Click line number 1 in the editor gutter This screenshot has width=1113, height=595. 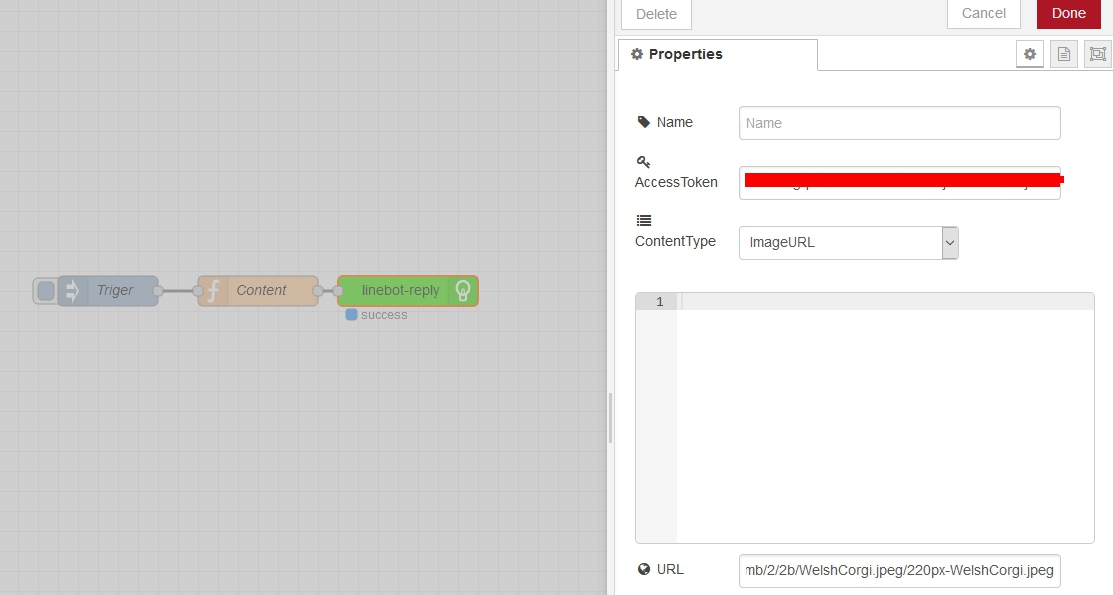click(x=659, y=302)
